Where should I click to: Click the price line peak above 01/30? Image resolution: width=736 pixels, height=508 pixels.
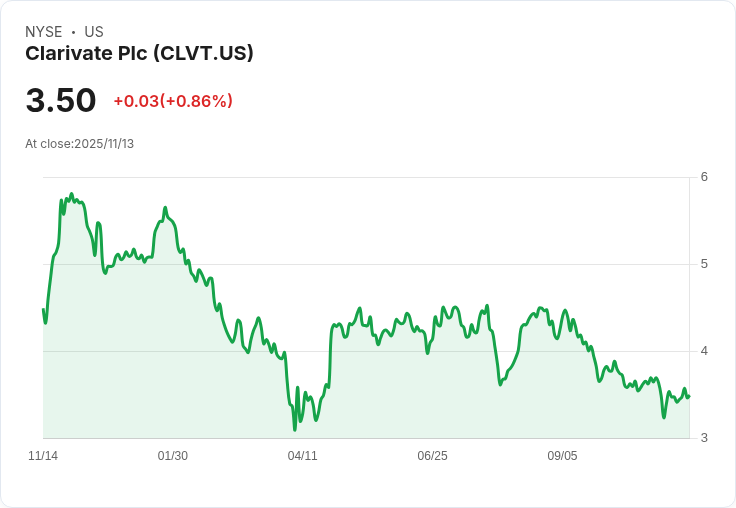[x=165, y=208]
